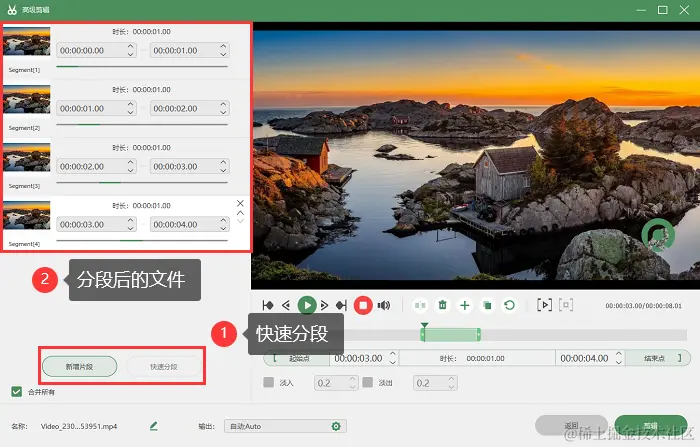Viewport: 700px width, 447px height.
Task: Click the green play button
Action: 307,305
